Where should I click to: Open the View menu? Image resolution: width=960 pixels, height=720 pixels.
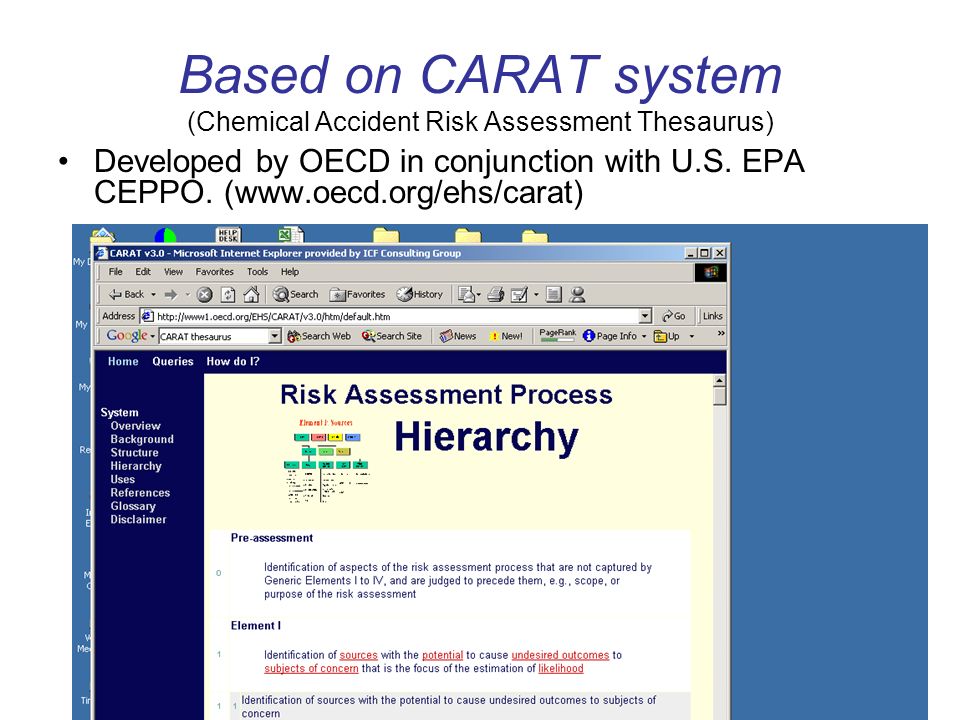pyautogui.click(x=173, y=272)
